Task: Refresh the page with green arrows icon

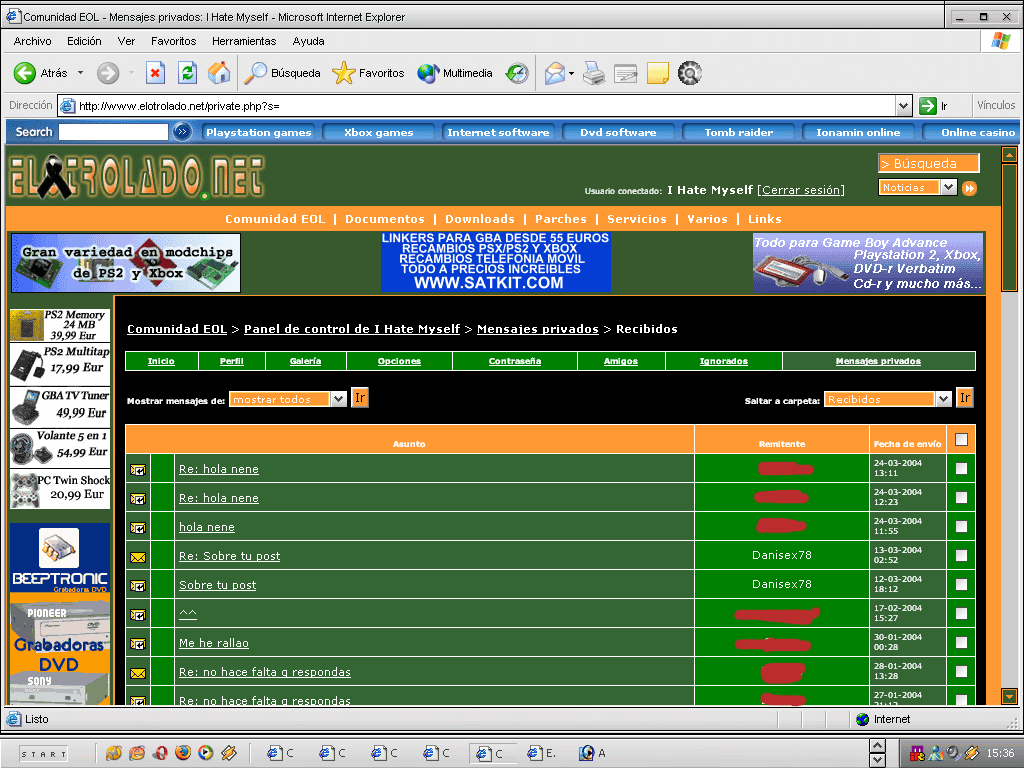Action: (x=187, y=73)
